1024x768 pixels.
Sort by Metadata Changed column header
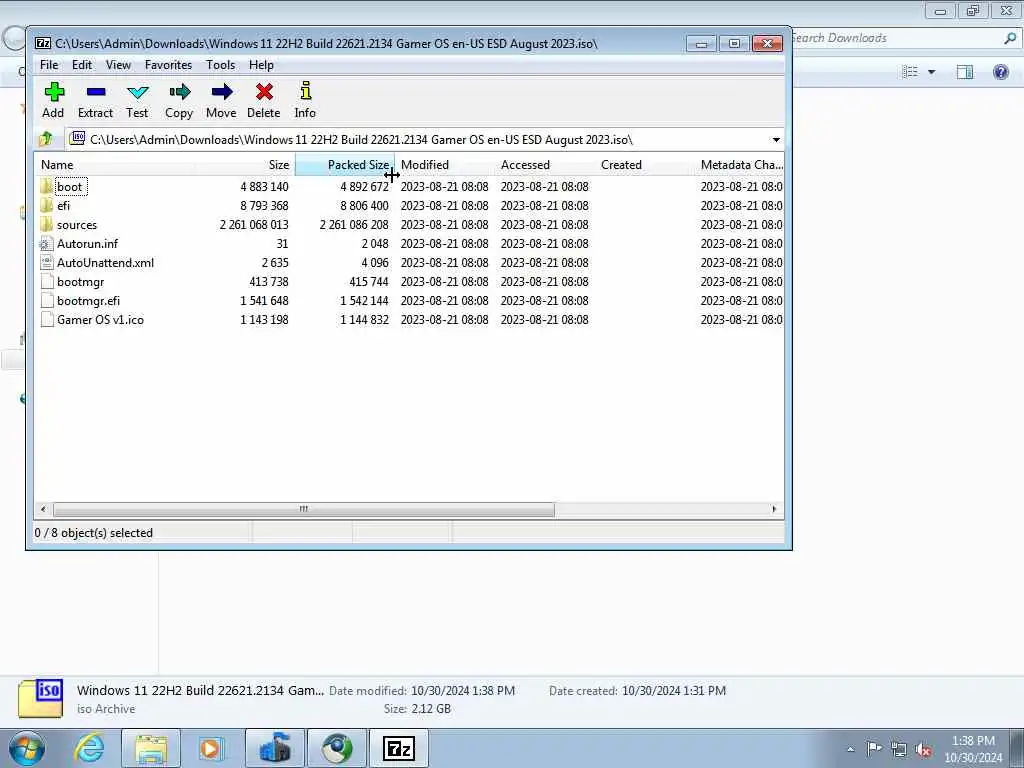[741, 165]
